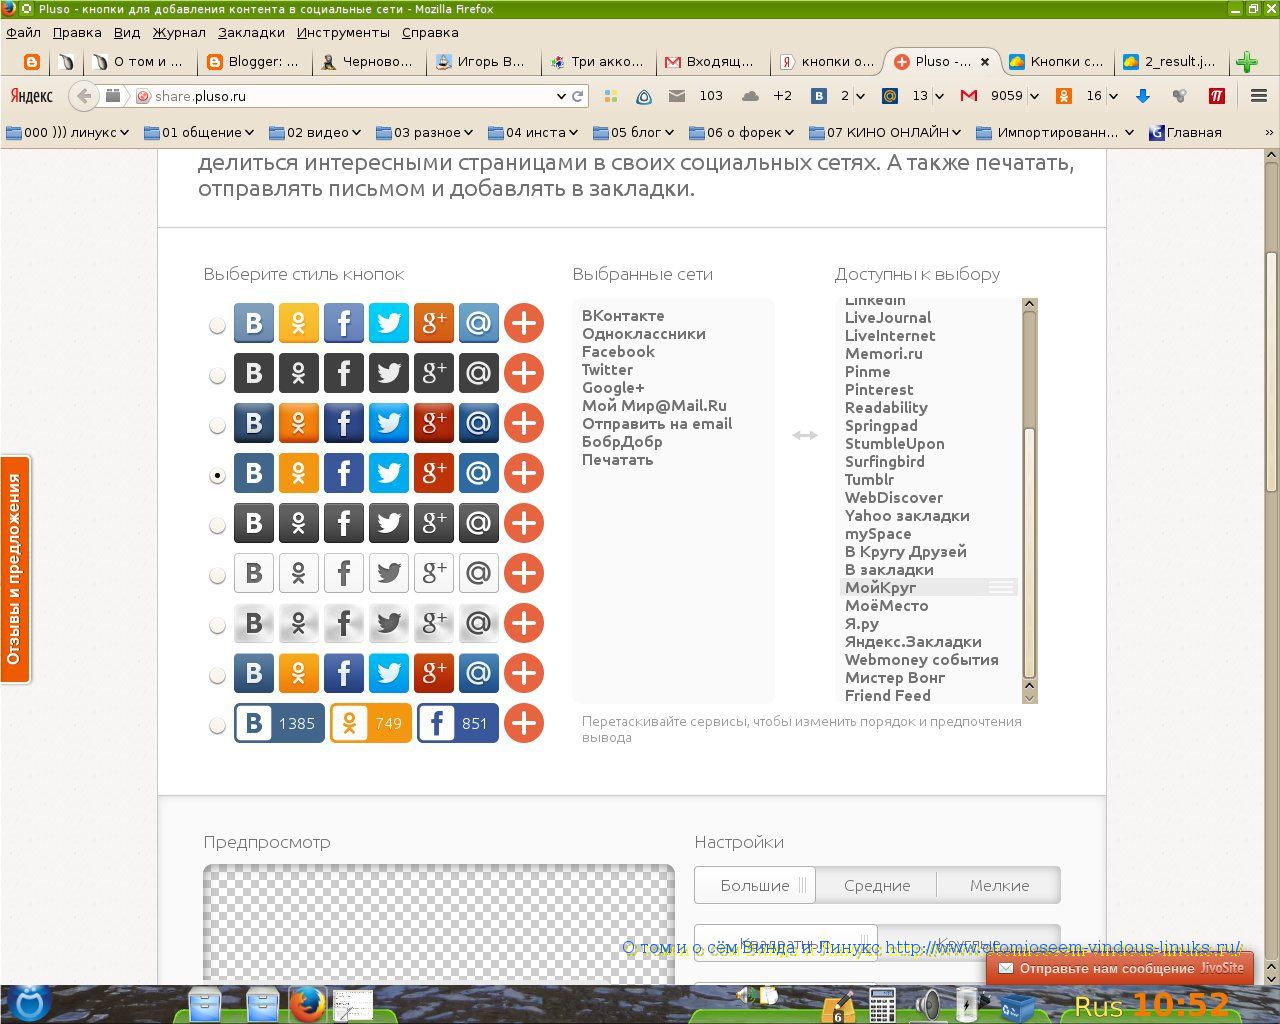Click the Facebook counter button showing 851
The height and width of the screenshot is (1024, 1280).
(458, 723)
